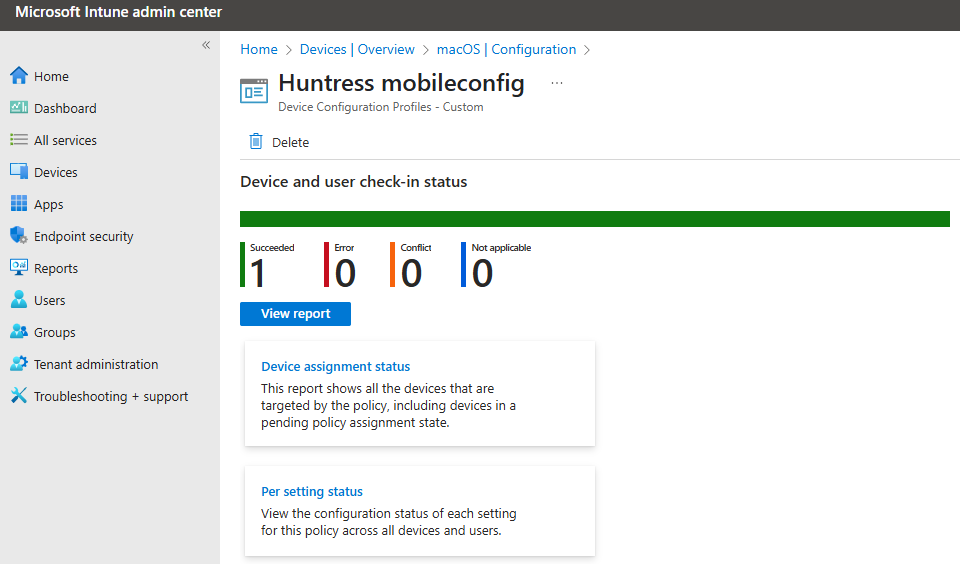Screen dimensions: 960x564
Task: Click the Devices | Overview breadcrumb
Action: click(357, 50)
